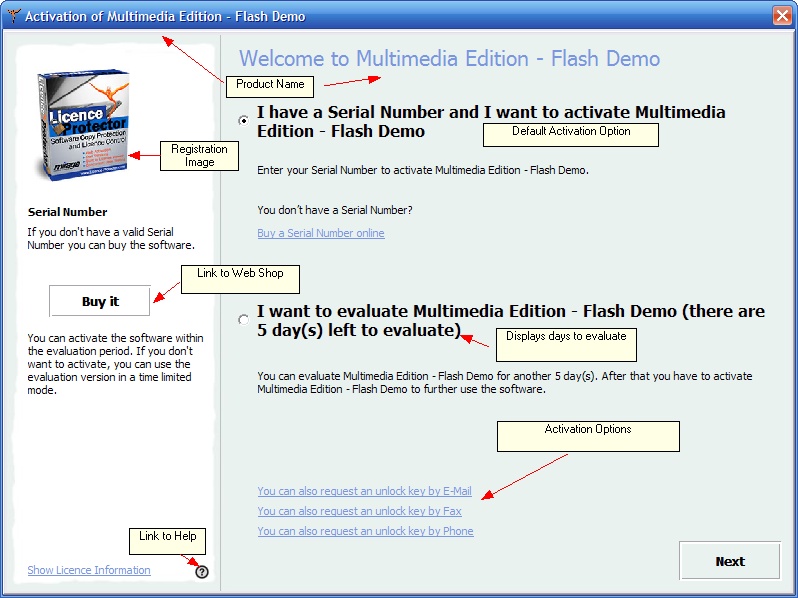
Task: Close the activation dialog window
Action: pyautogui.click(x=782, y=16)
